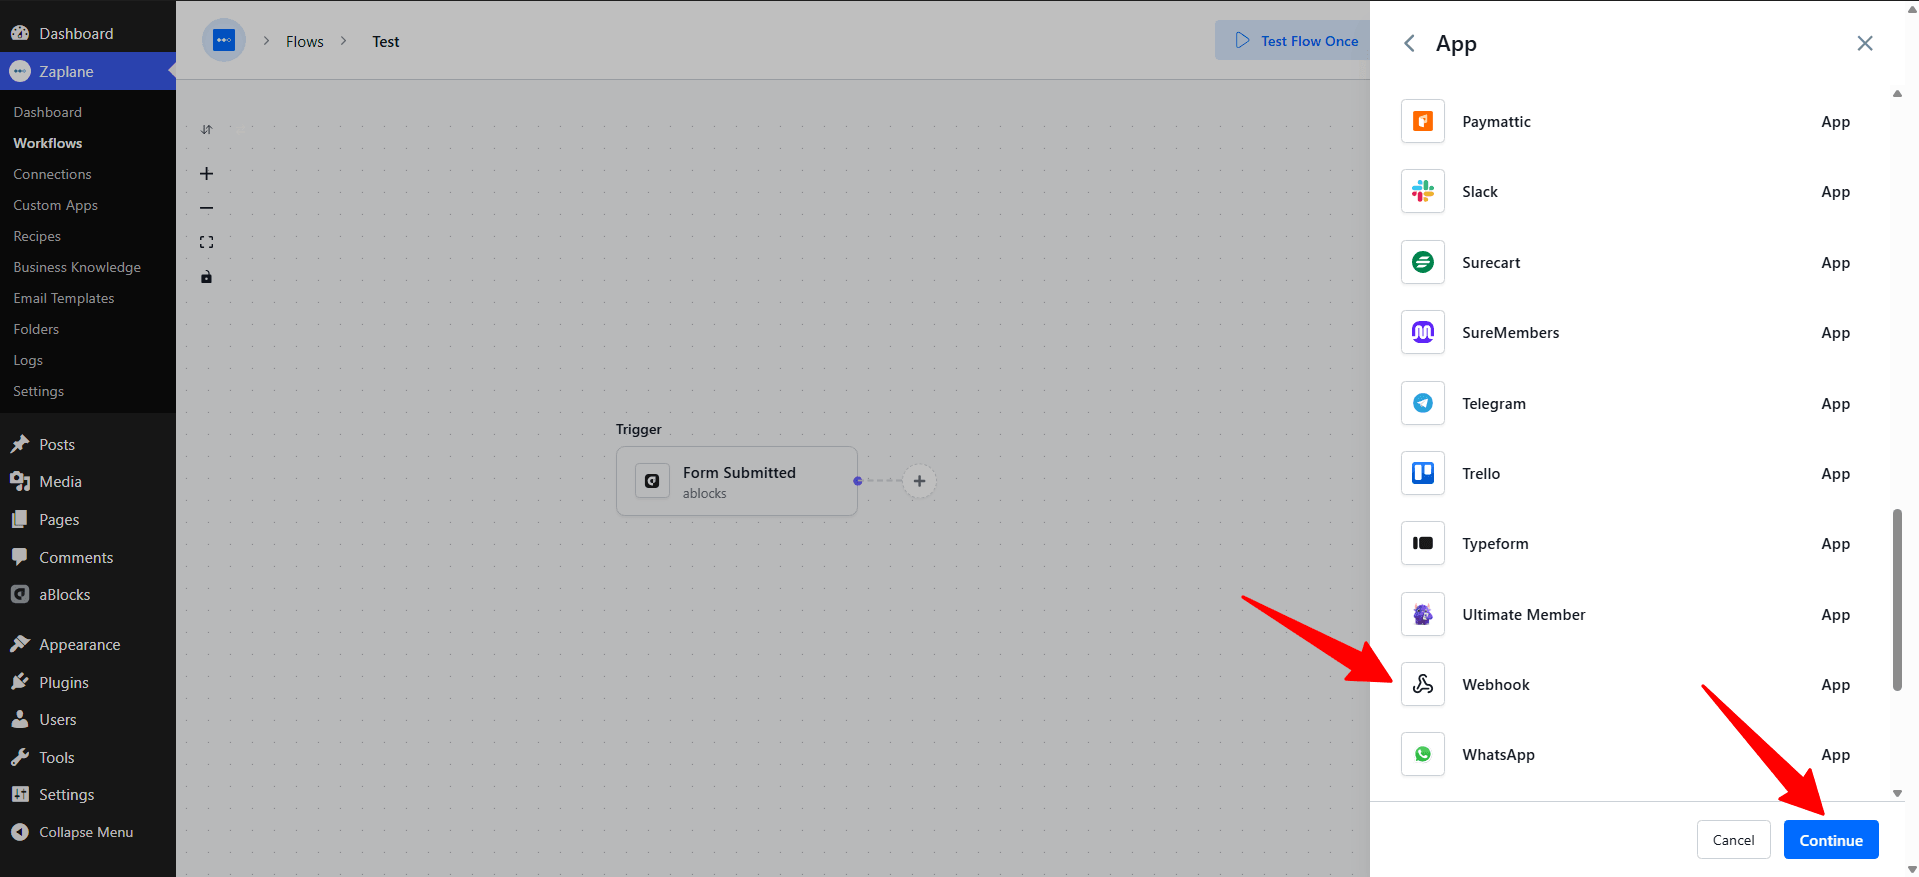
Task: Open the Zaplane menu item
Action: pos(88,71)
